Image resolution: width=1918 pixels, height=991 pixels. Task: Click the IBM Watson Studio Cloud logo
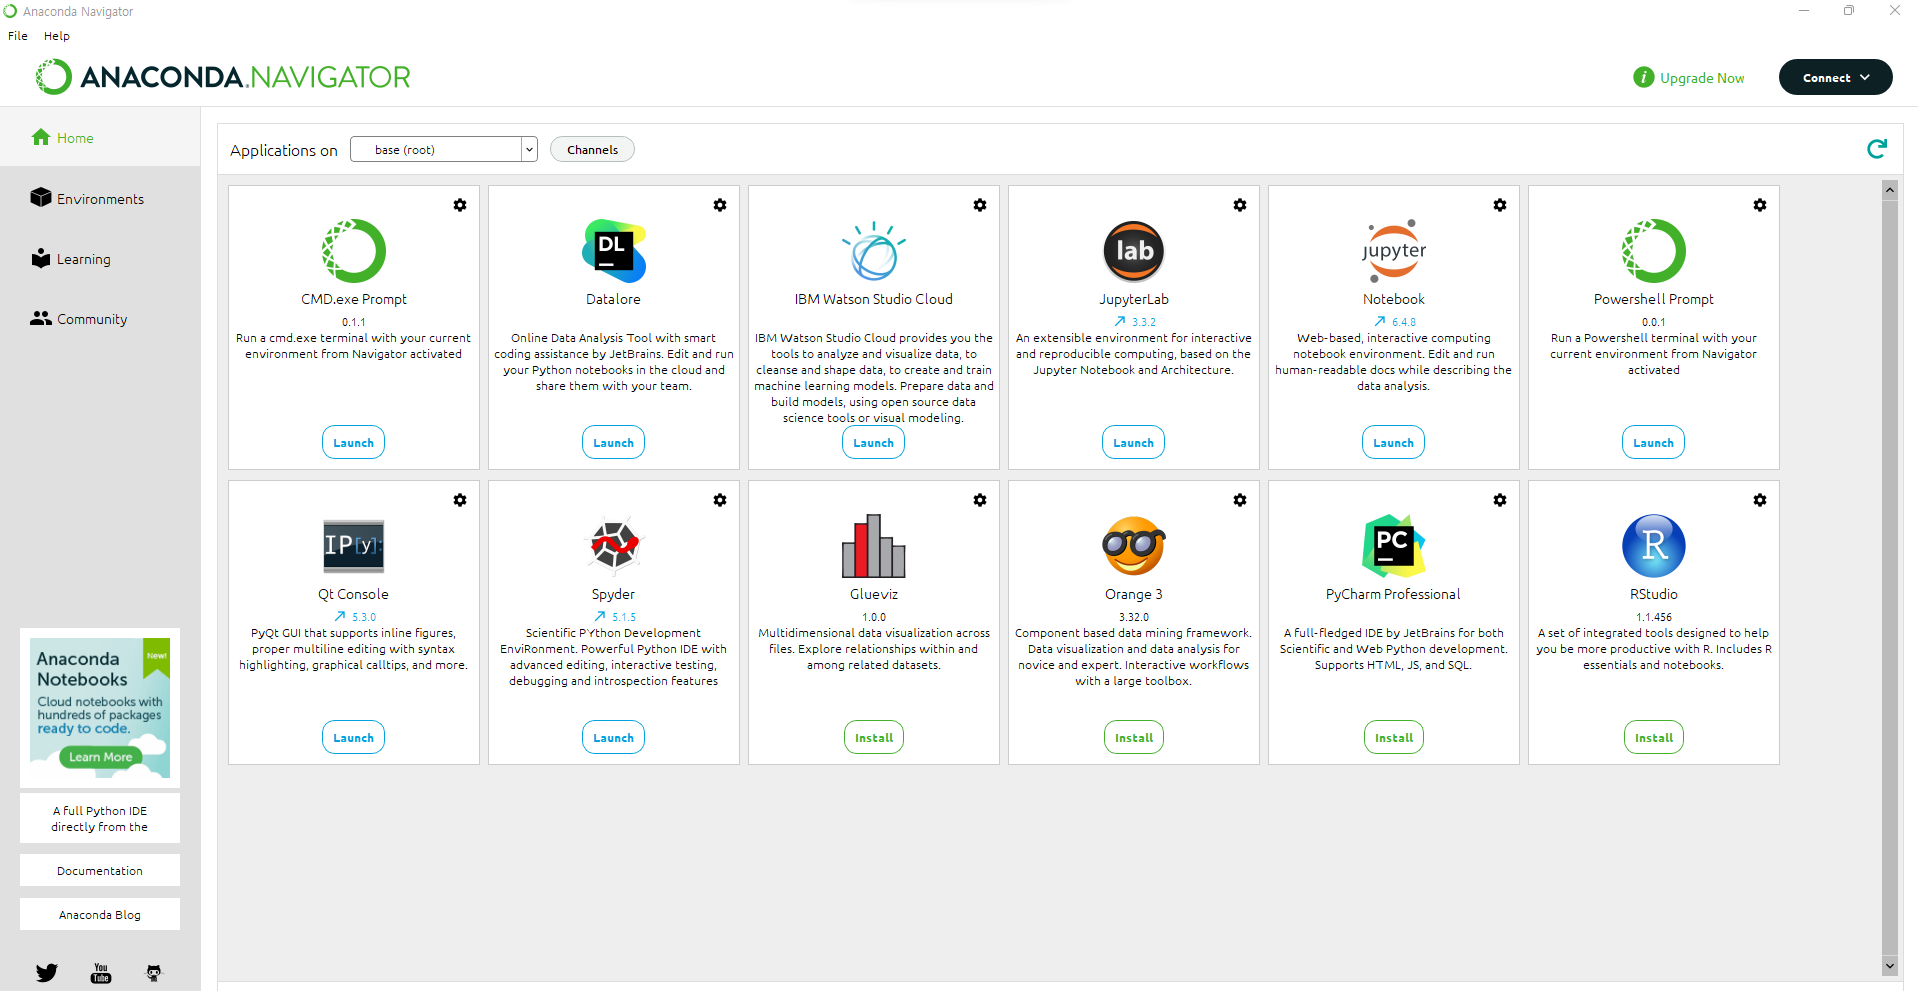[874, 251]
